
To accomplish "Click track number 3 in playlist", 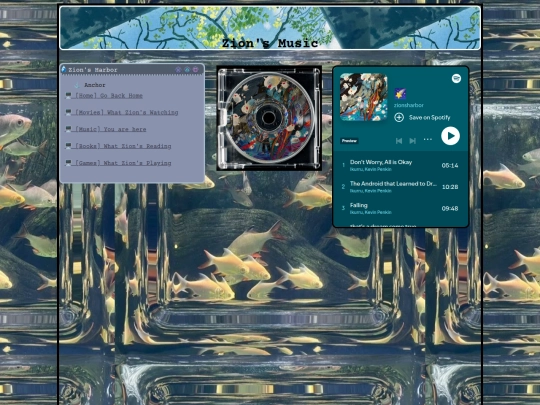I will point(343,208).
